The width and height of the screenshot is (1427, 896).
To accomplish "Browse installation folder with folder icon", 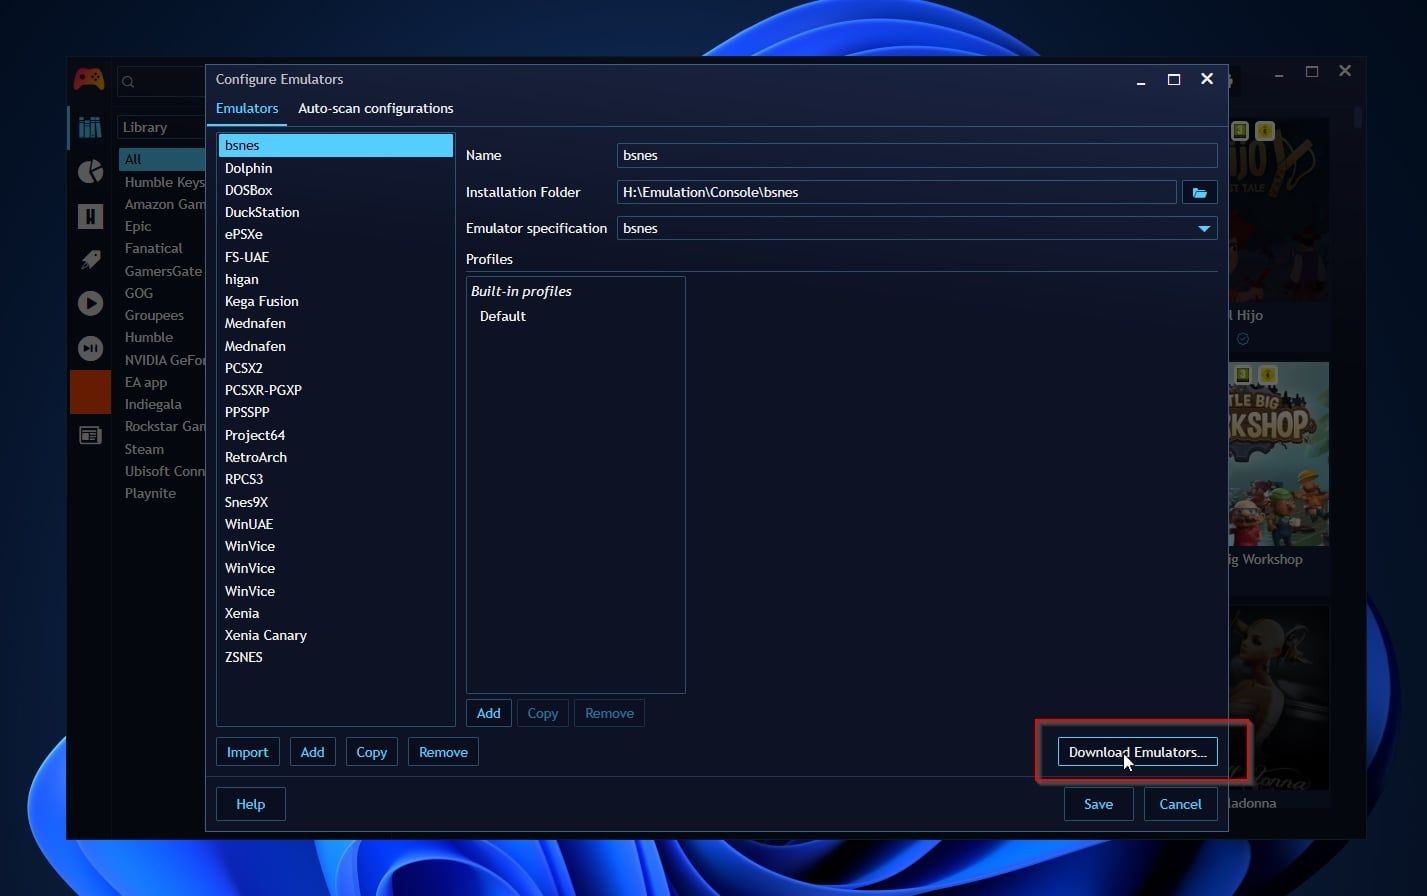I will tap(1199, 192).
